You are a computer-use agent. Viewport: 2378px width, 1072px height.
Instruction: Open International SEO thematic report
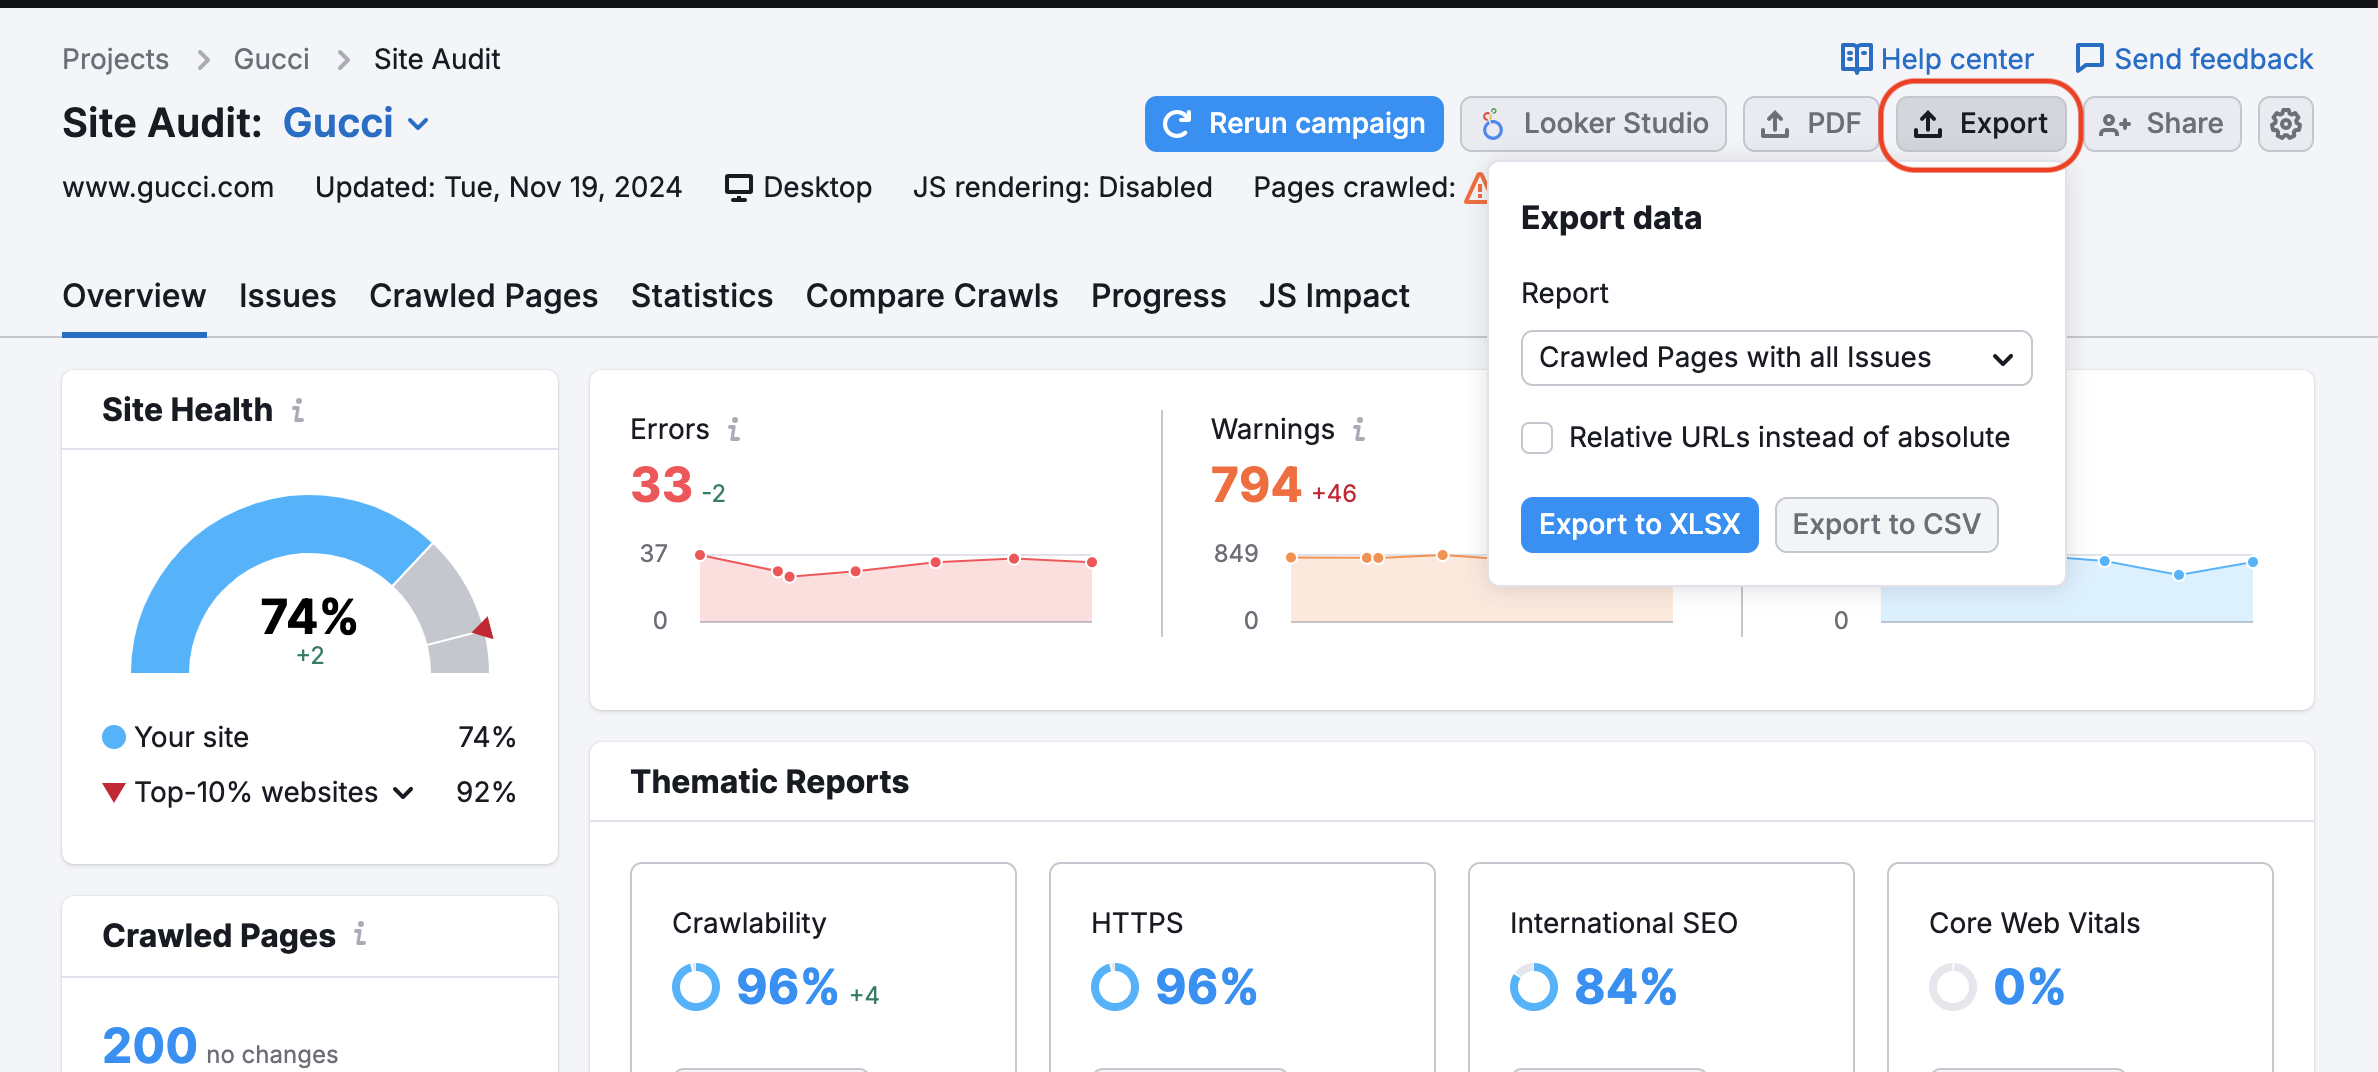[x=1624, y=923]
